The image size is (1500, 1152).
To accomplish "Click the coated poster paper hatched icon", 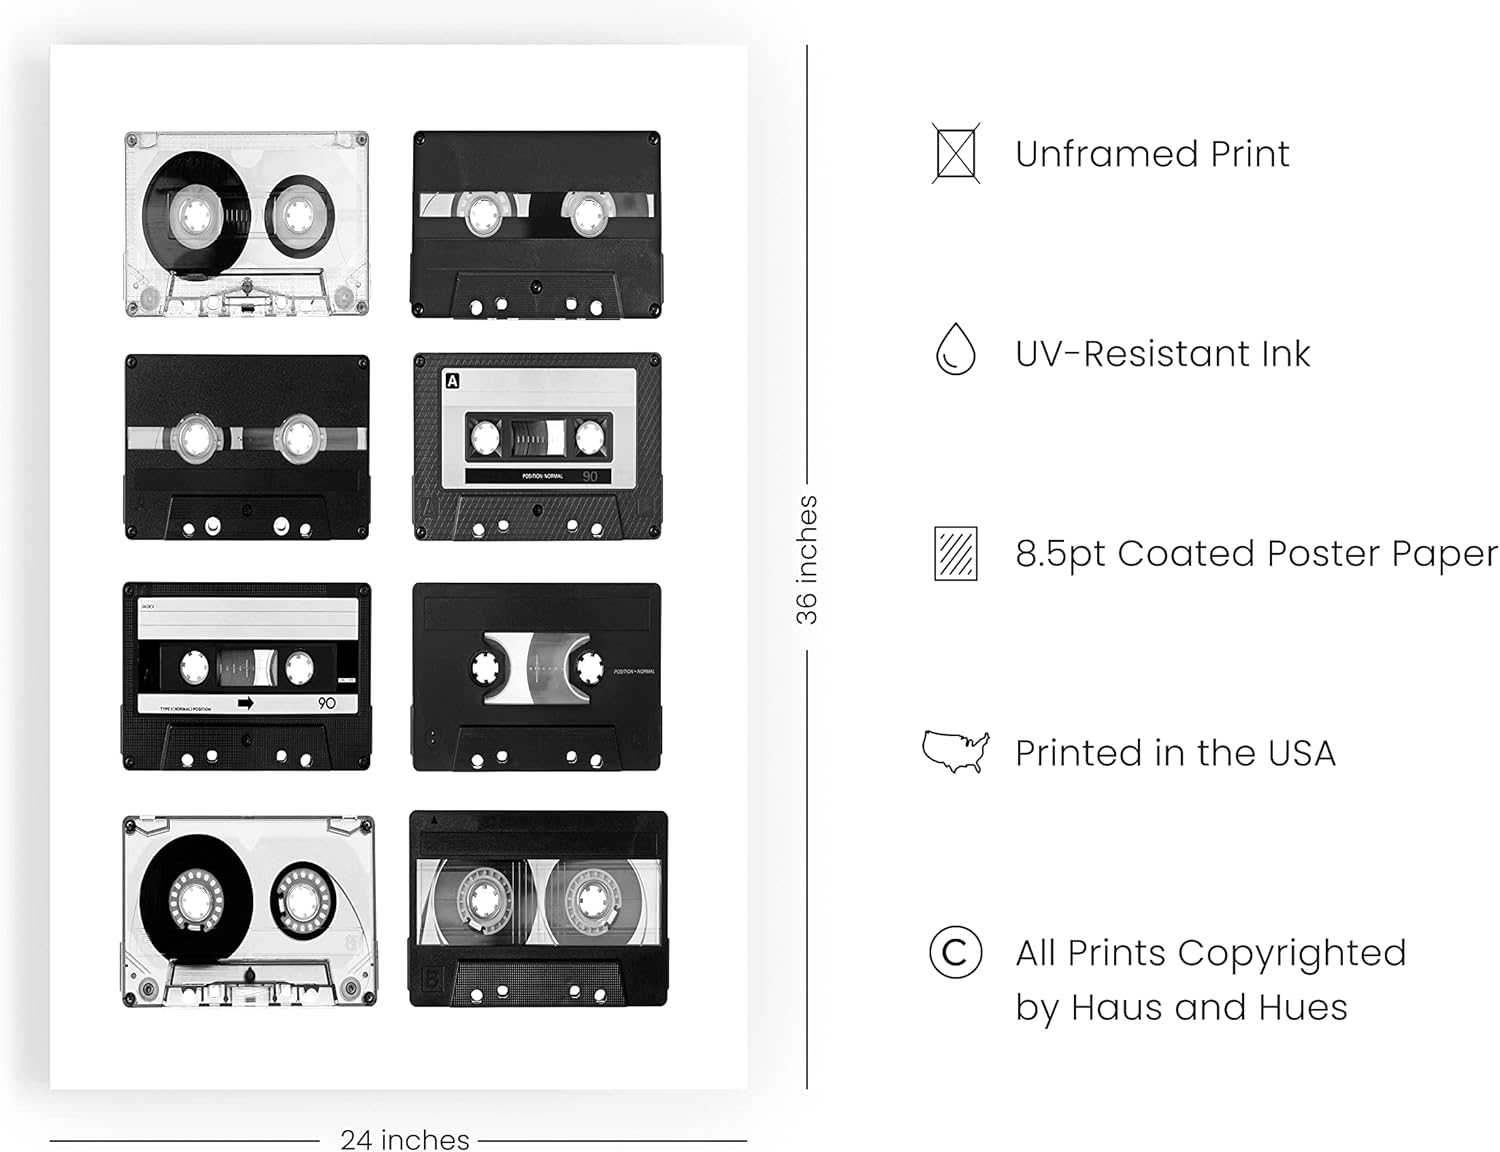I will click(x=956, y=553).
